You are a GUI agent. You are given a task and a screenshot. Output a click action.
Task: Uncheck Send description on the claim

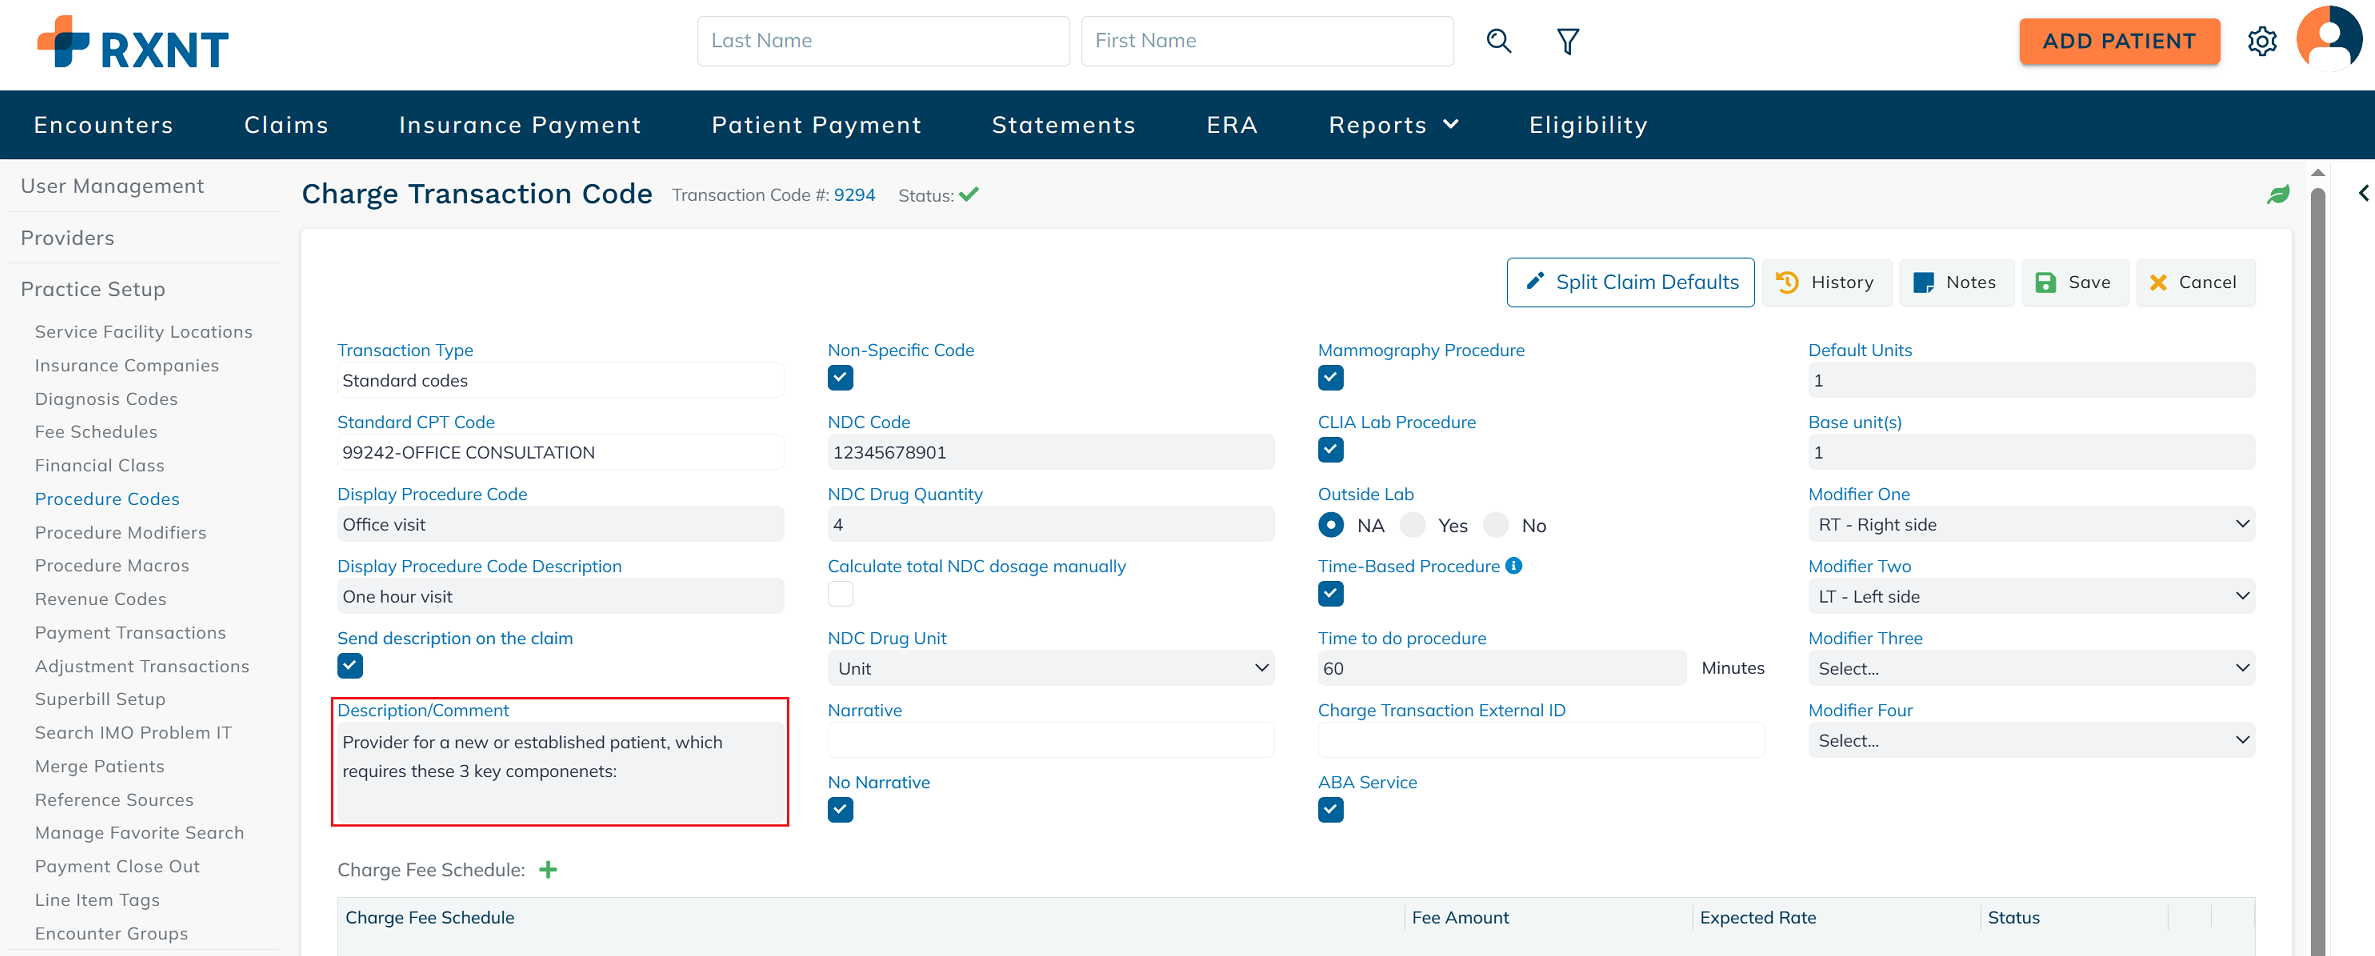[350, 666]
